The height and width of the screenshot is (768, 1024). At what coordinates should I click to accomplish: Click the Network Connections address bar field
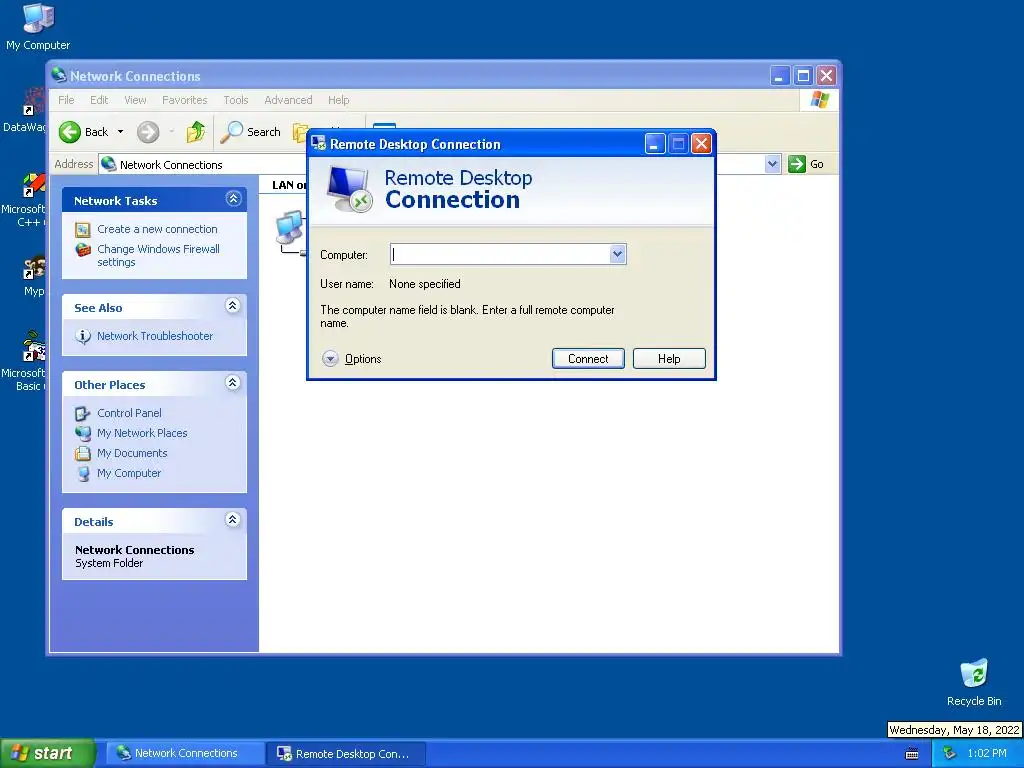[432, 165]
